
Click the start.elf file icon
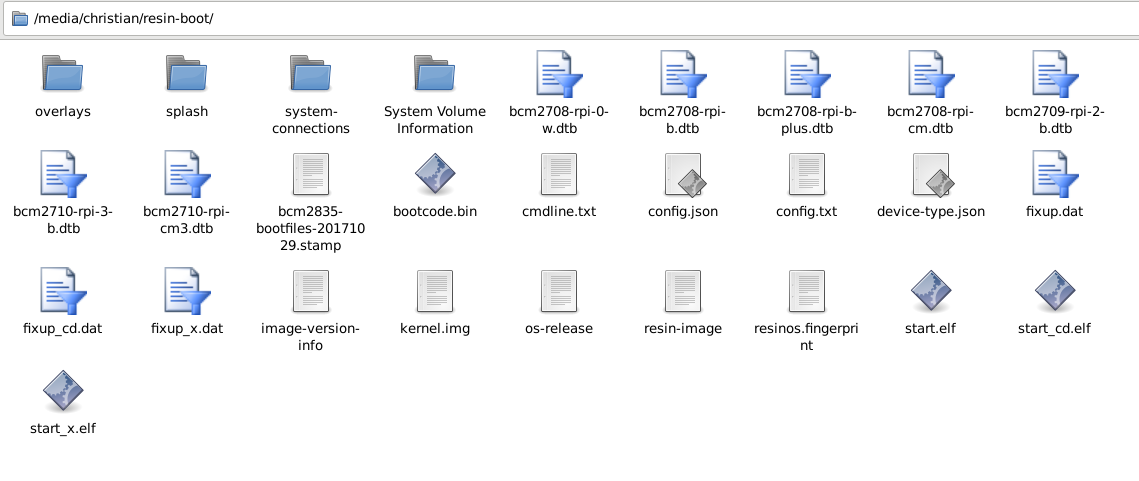click(x=931, y=291)
